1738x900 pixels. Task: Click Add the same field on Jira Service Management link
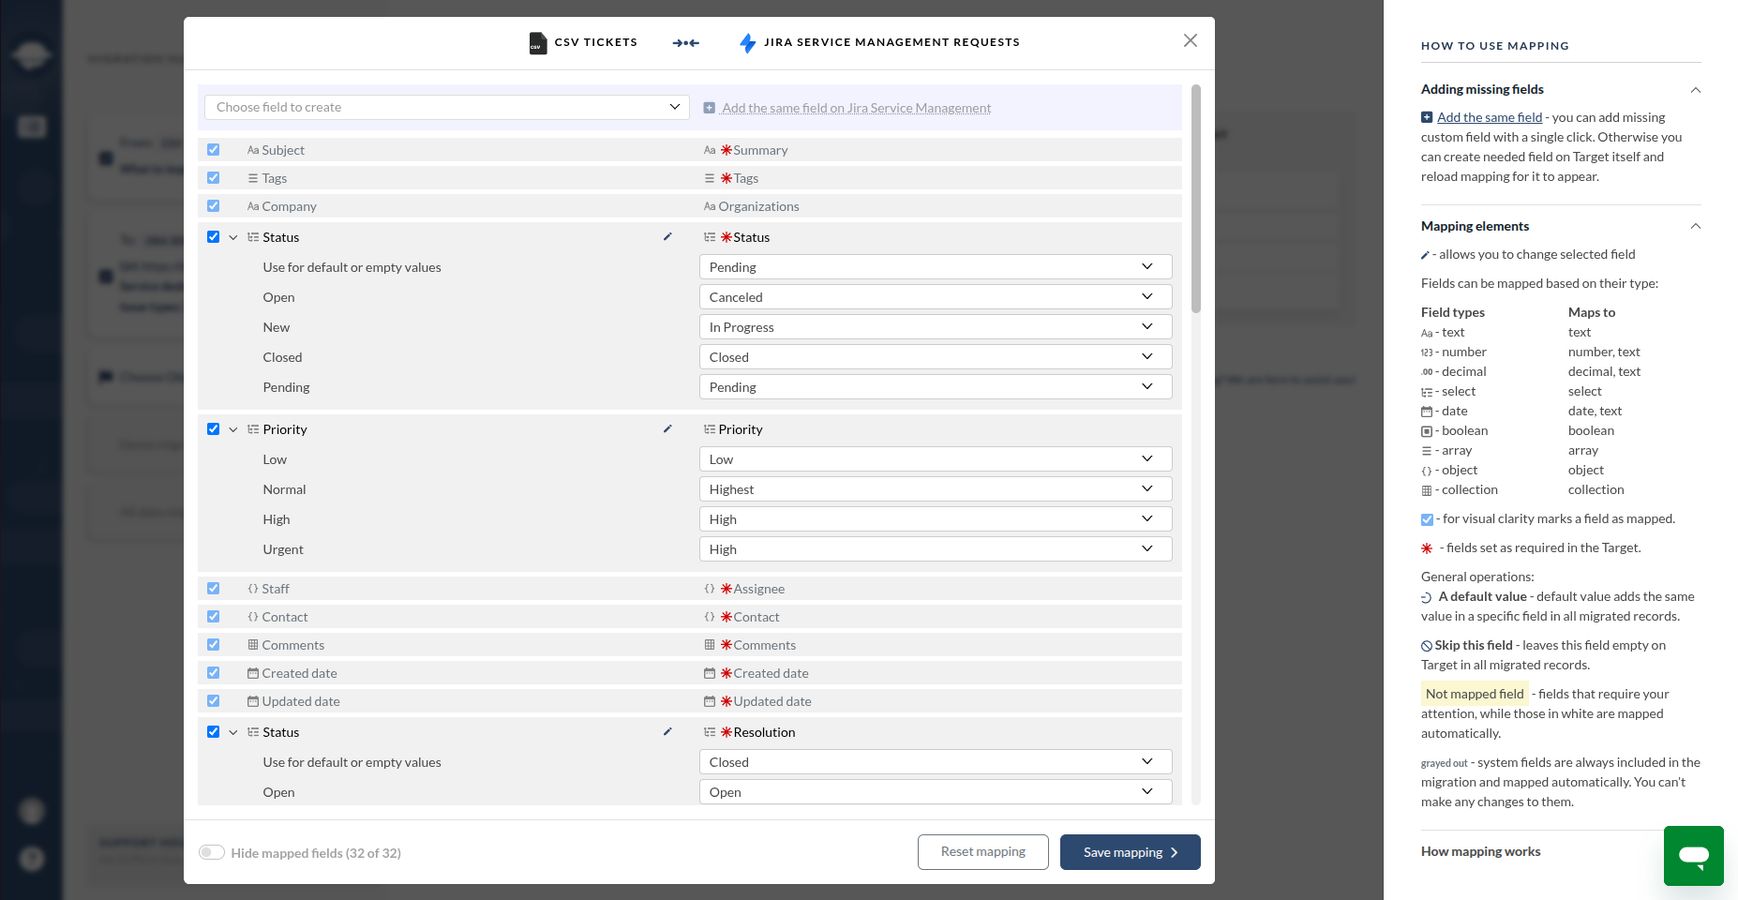(x=856, y=108)
